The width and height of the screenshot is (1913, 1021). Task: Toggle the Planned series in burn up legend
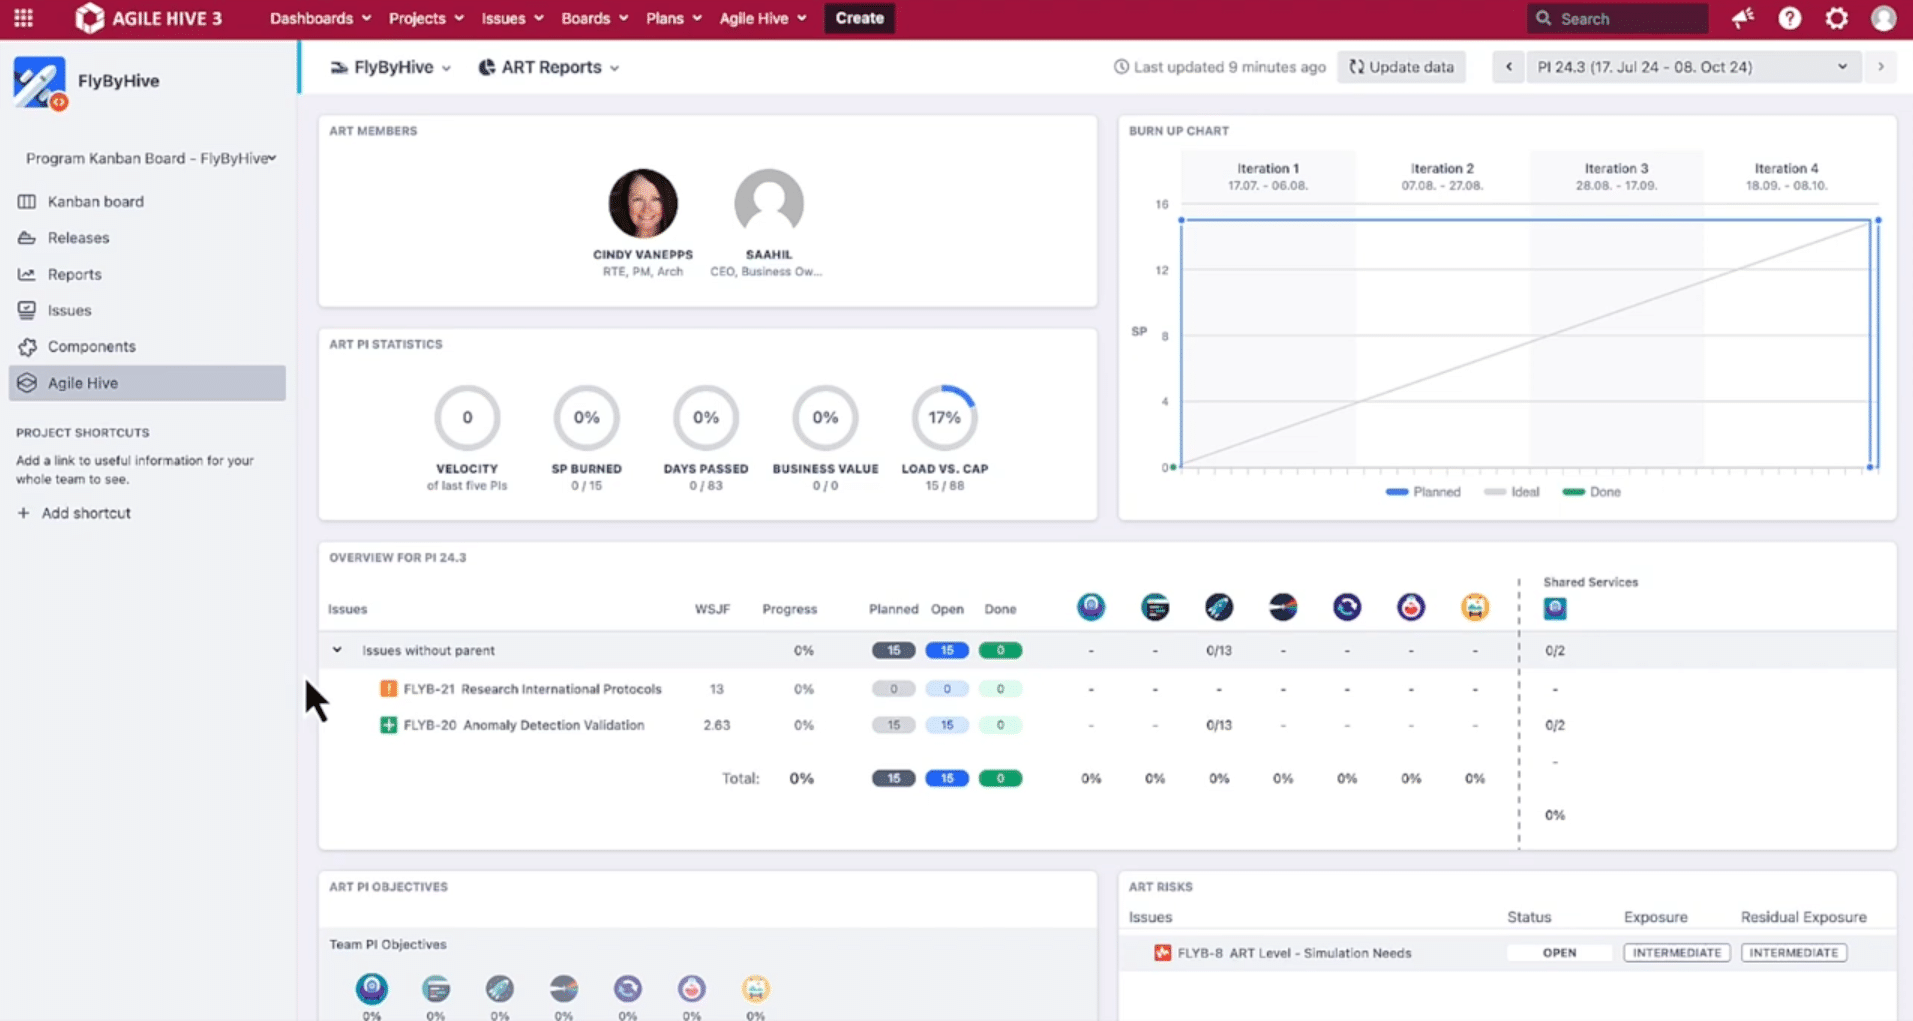[1423, 492]
